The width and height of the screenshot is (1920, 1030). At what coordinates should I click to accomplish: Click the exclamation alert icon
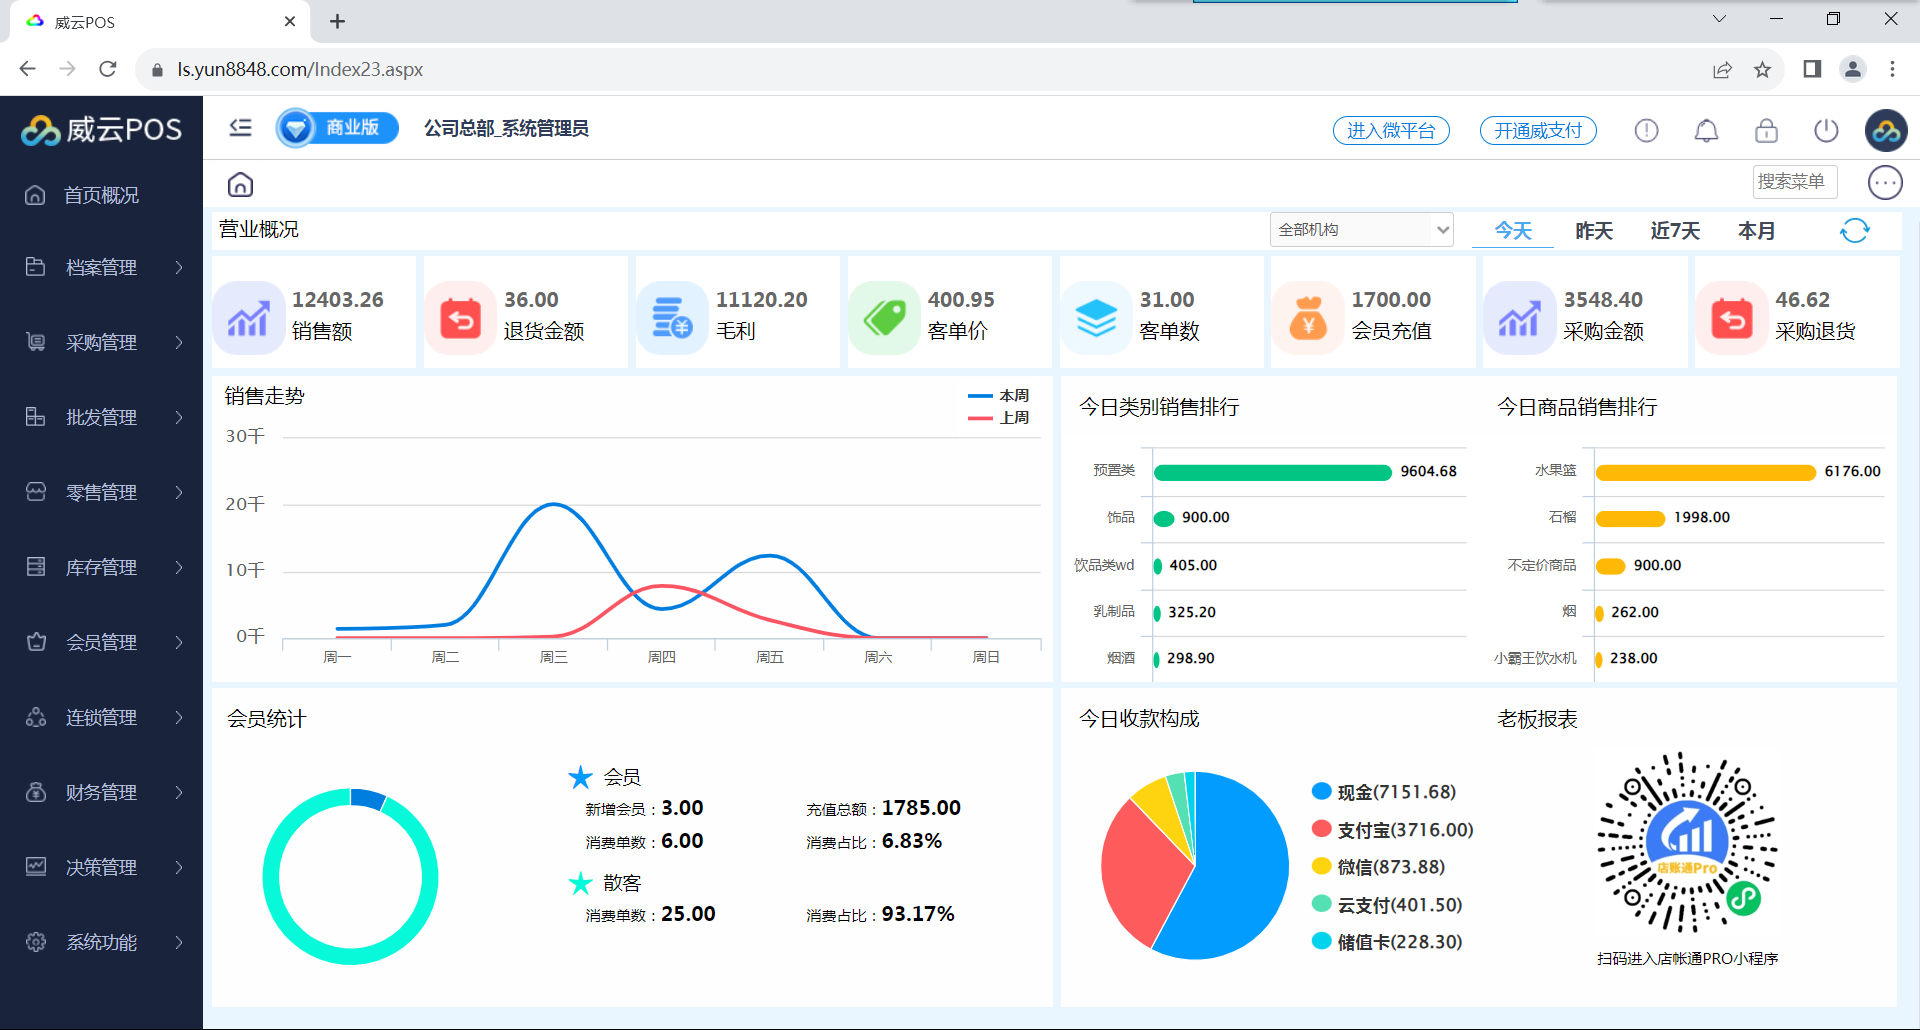[1646, 131]
